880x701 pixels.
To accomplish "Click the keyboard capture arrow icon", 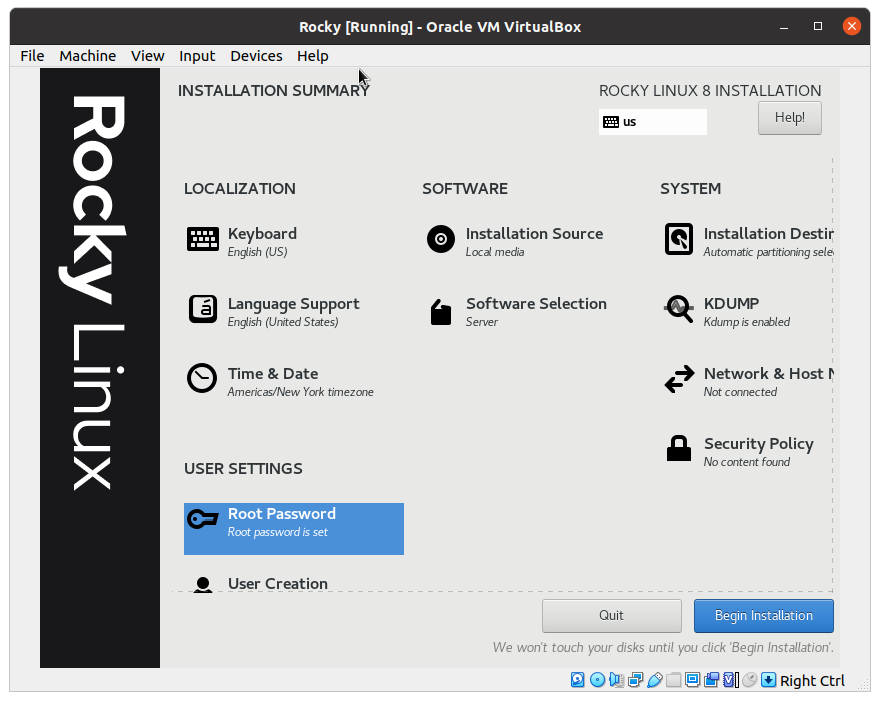I will 768,680.
